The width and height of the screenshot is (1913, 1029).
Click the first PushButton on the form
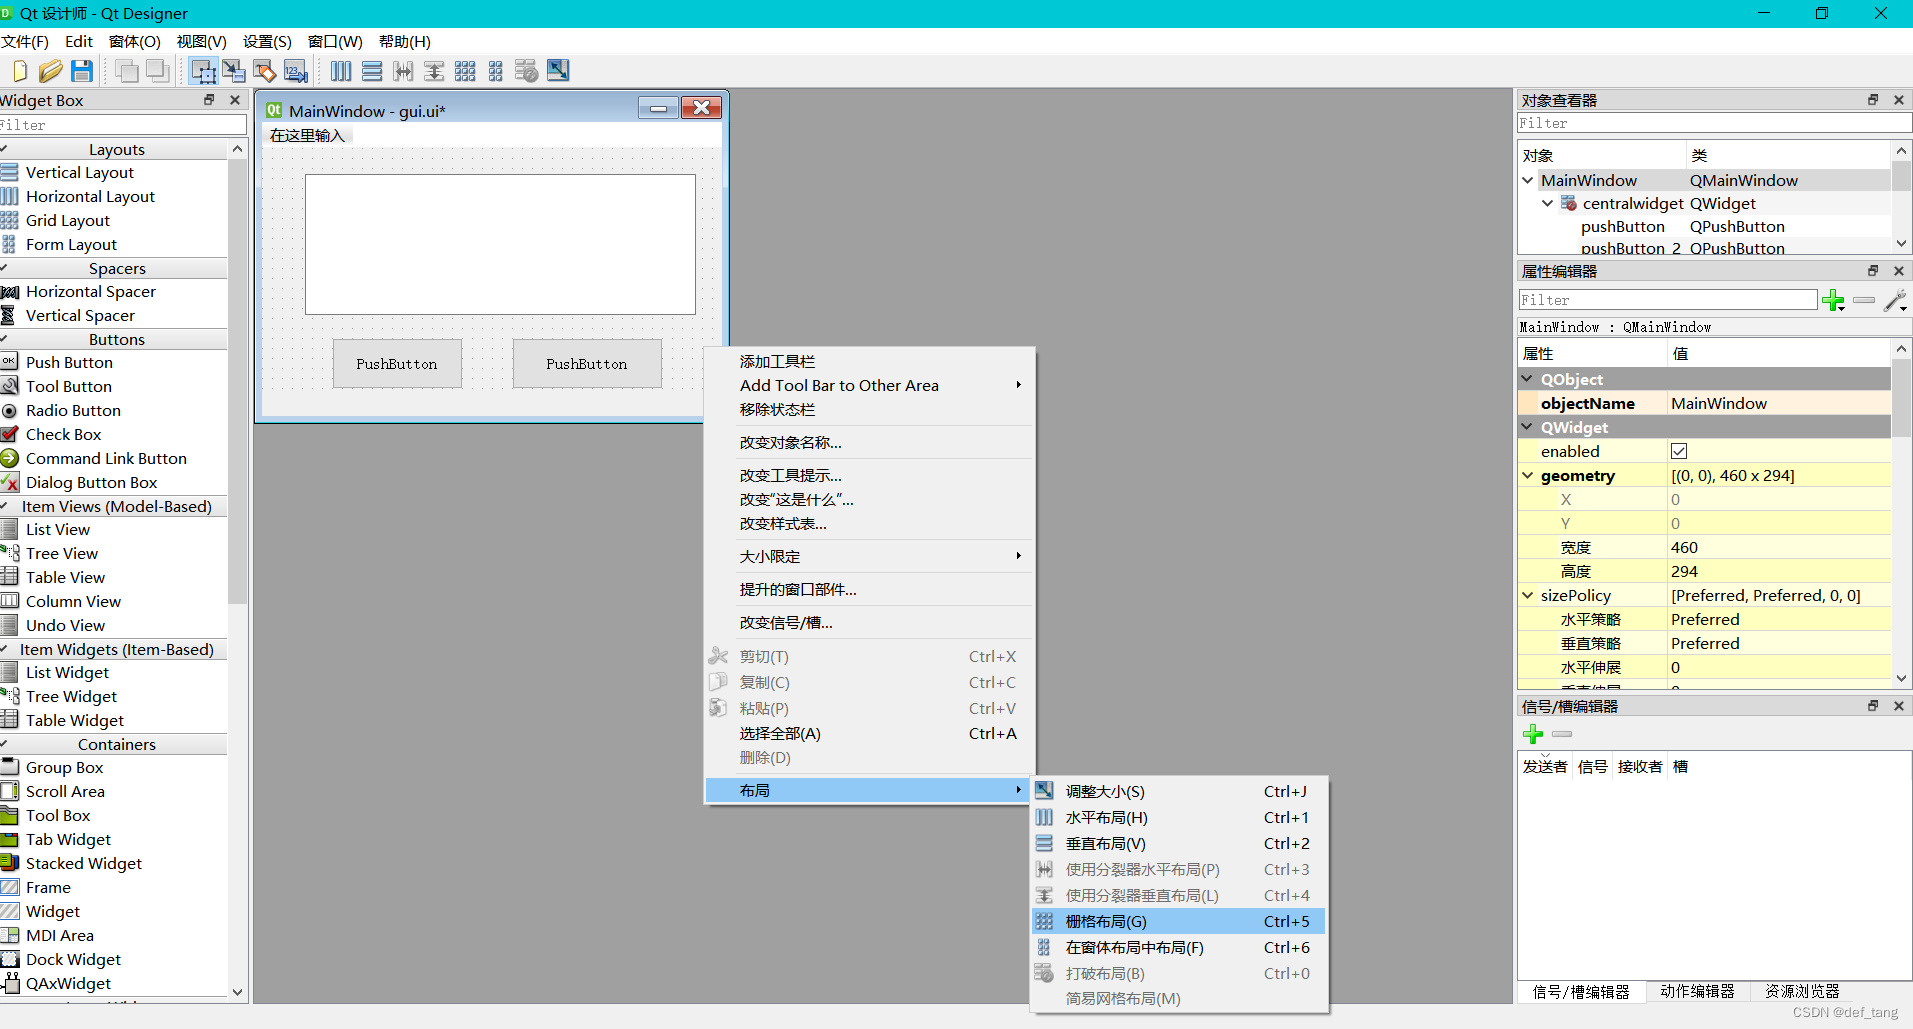(397, 364)
